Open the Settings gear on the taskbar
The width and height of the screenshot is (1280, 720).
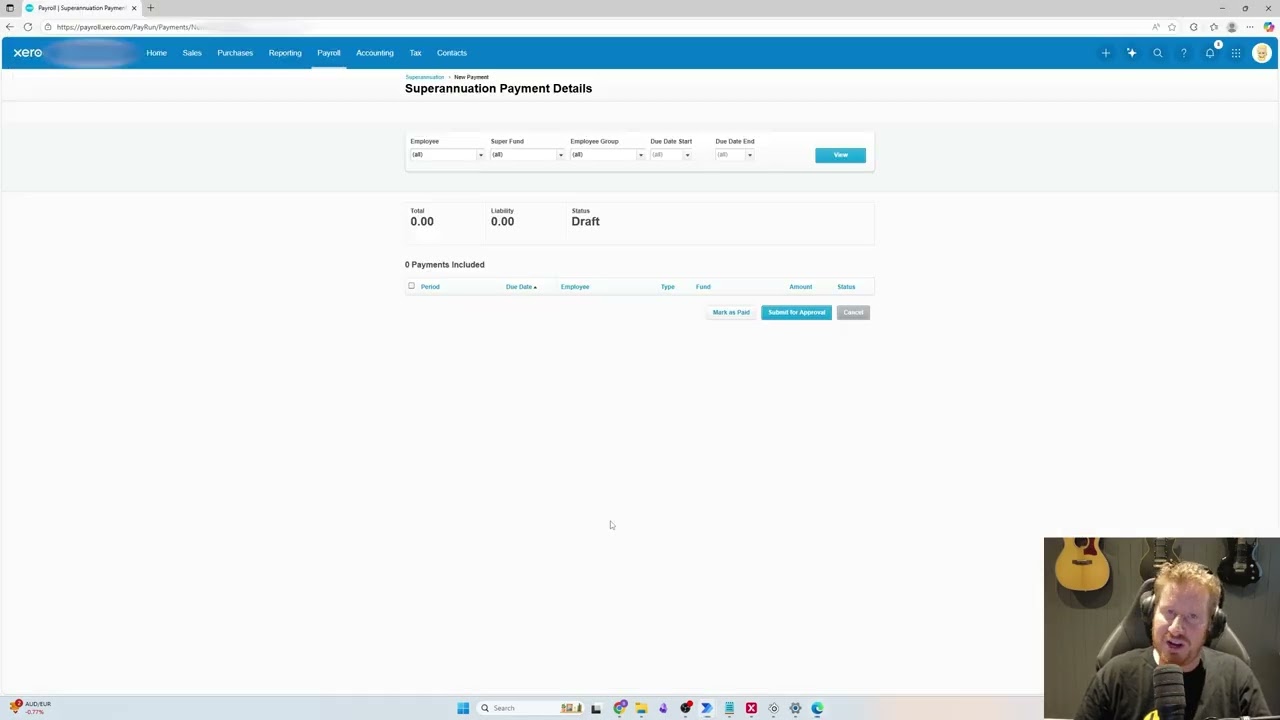point(795,708)
